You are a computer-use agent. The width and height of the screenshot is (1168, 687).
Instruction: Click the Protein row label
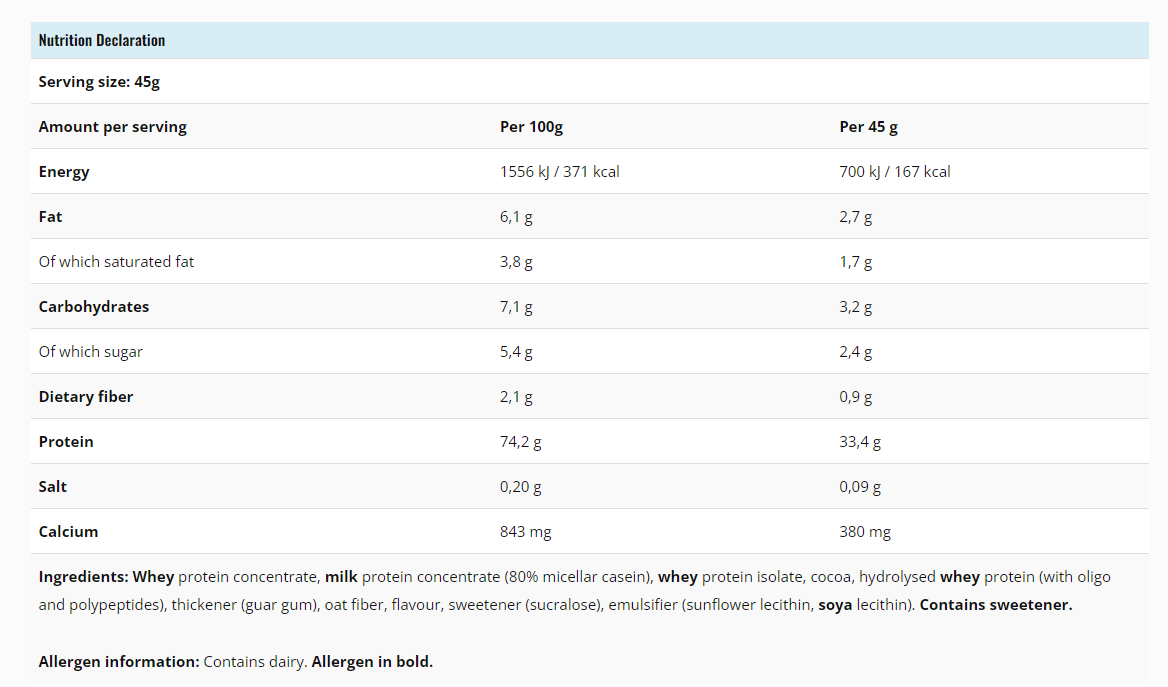66,442
